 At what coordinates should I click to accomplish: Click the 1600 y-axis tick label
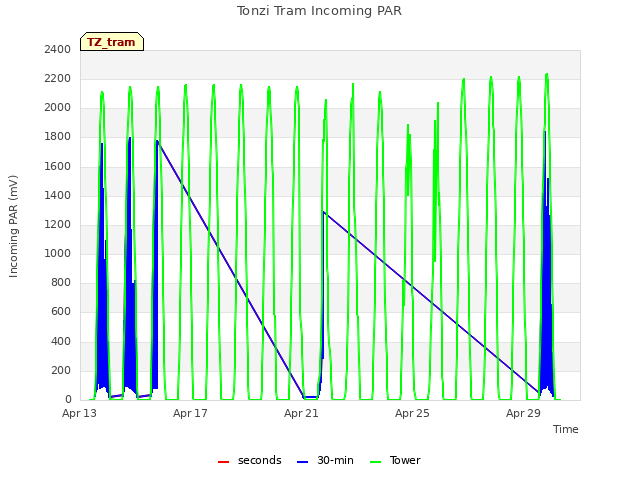click(58, 166)
